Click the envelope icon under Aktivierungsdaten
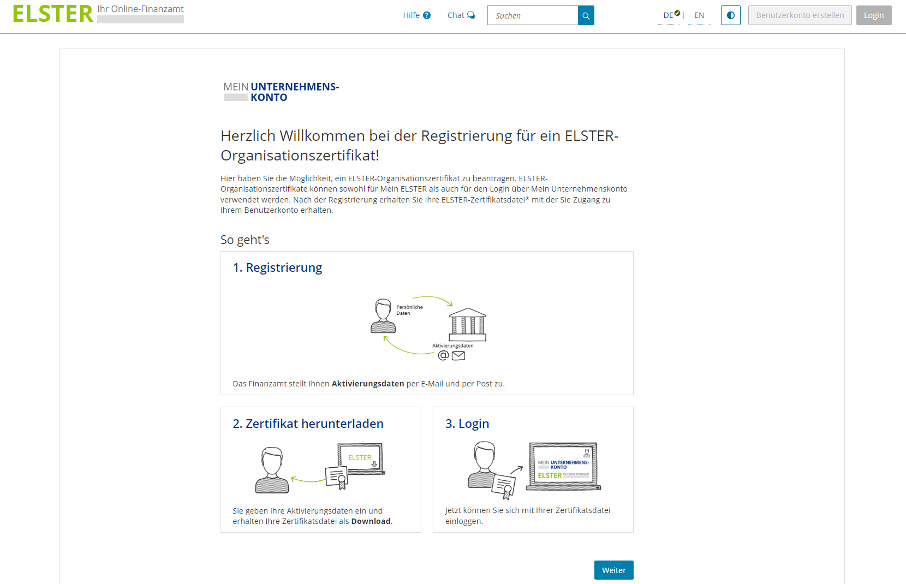906x584 pixels. pos(458,356)
